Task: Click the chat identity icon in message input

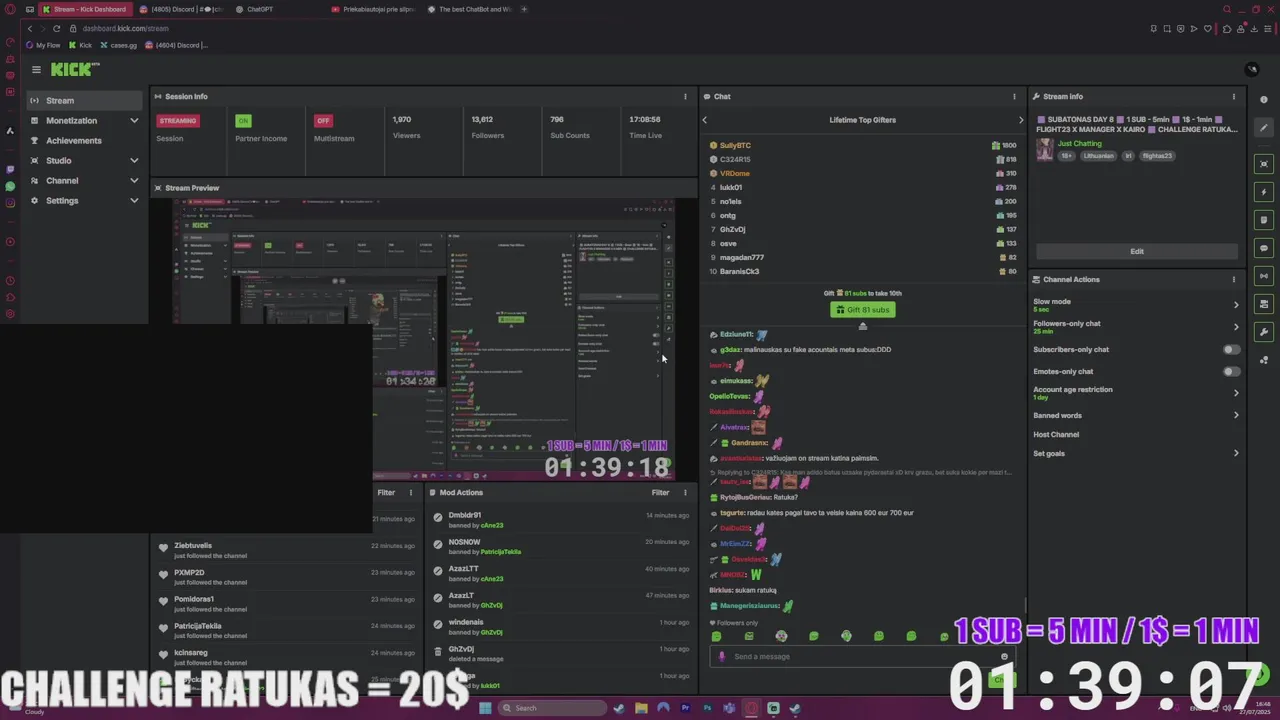Action: point(722,657)
